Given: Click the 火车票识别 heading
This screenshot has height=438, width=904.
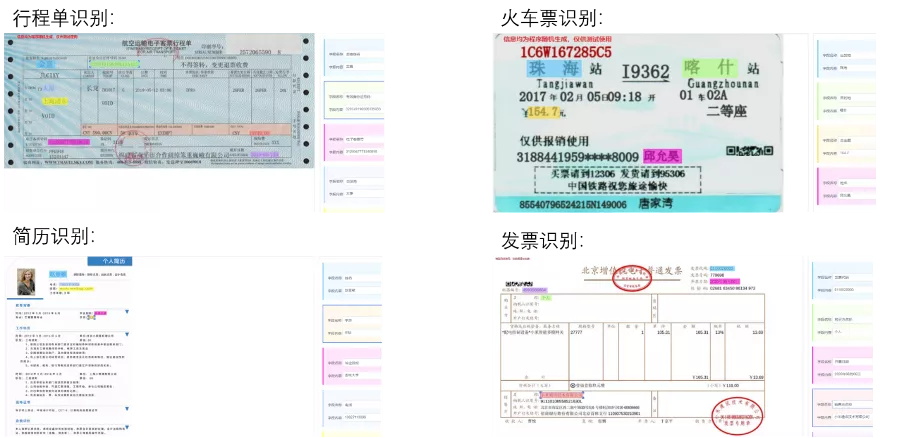Looking at the screenshot, I should (552, 17).
